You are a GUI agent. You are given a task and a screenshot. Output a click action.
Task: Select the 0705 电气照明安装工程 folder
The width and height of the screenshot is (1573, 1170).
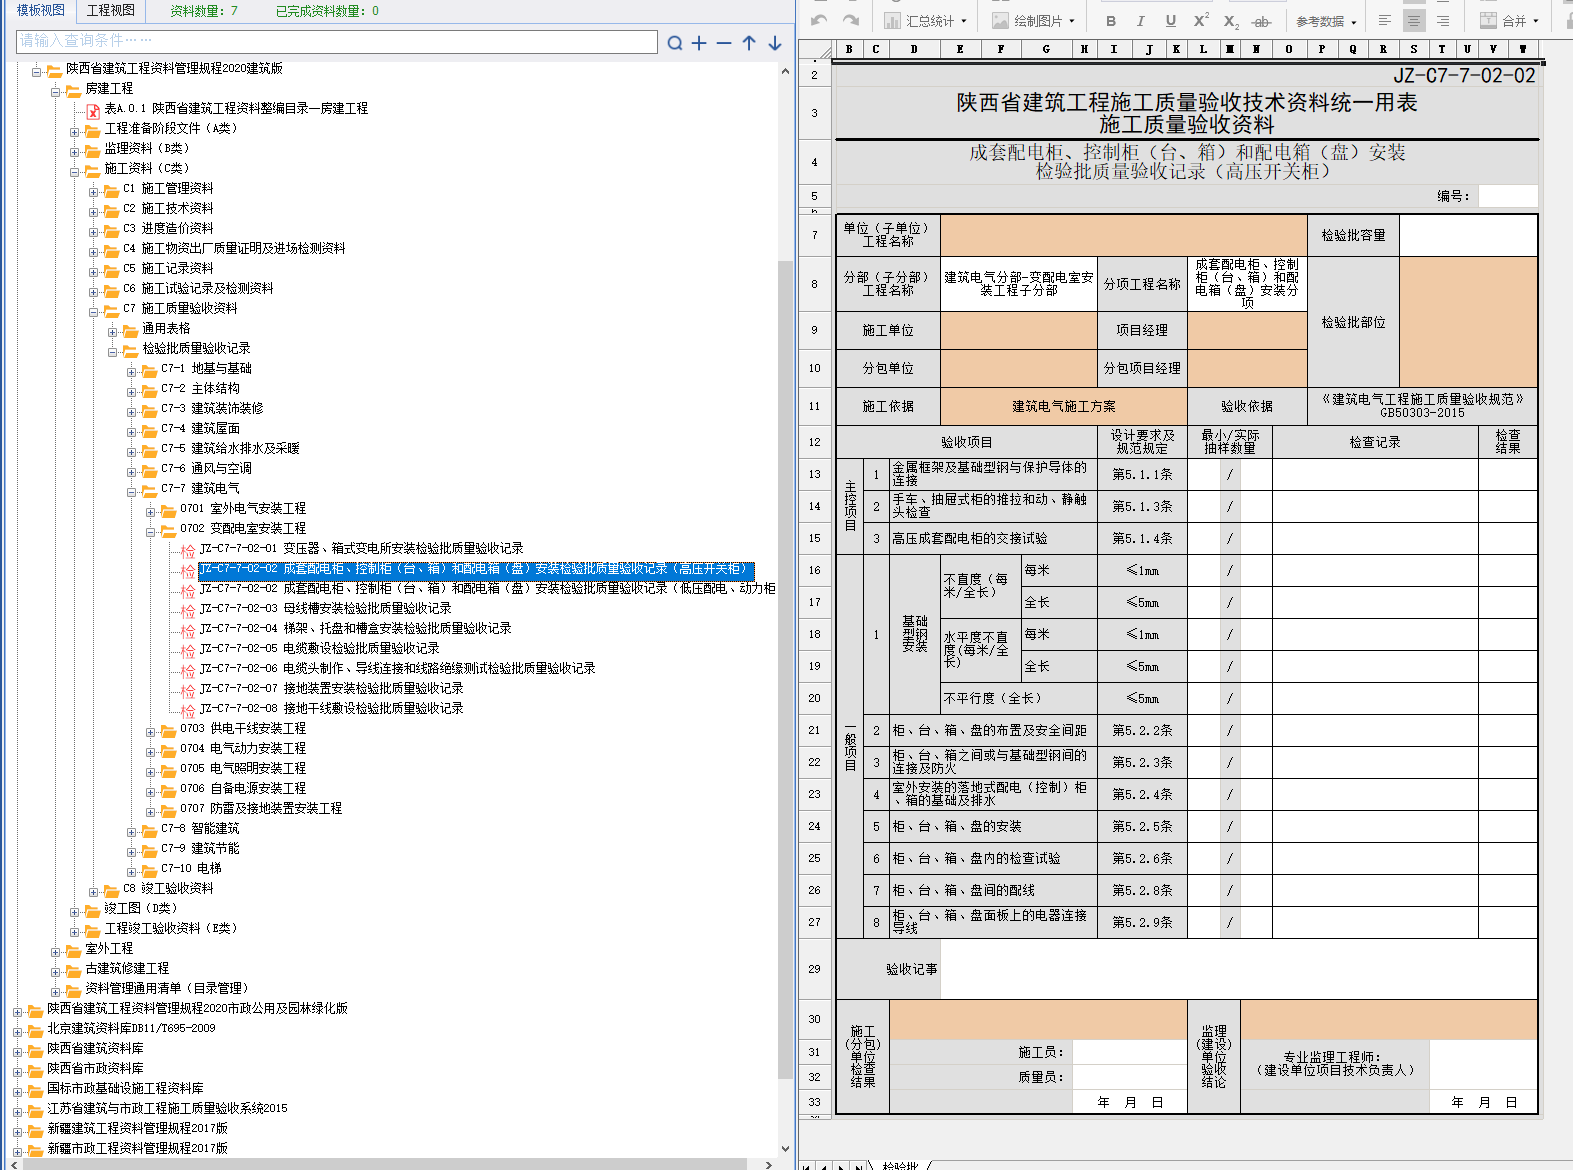(243, 768)
